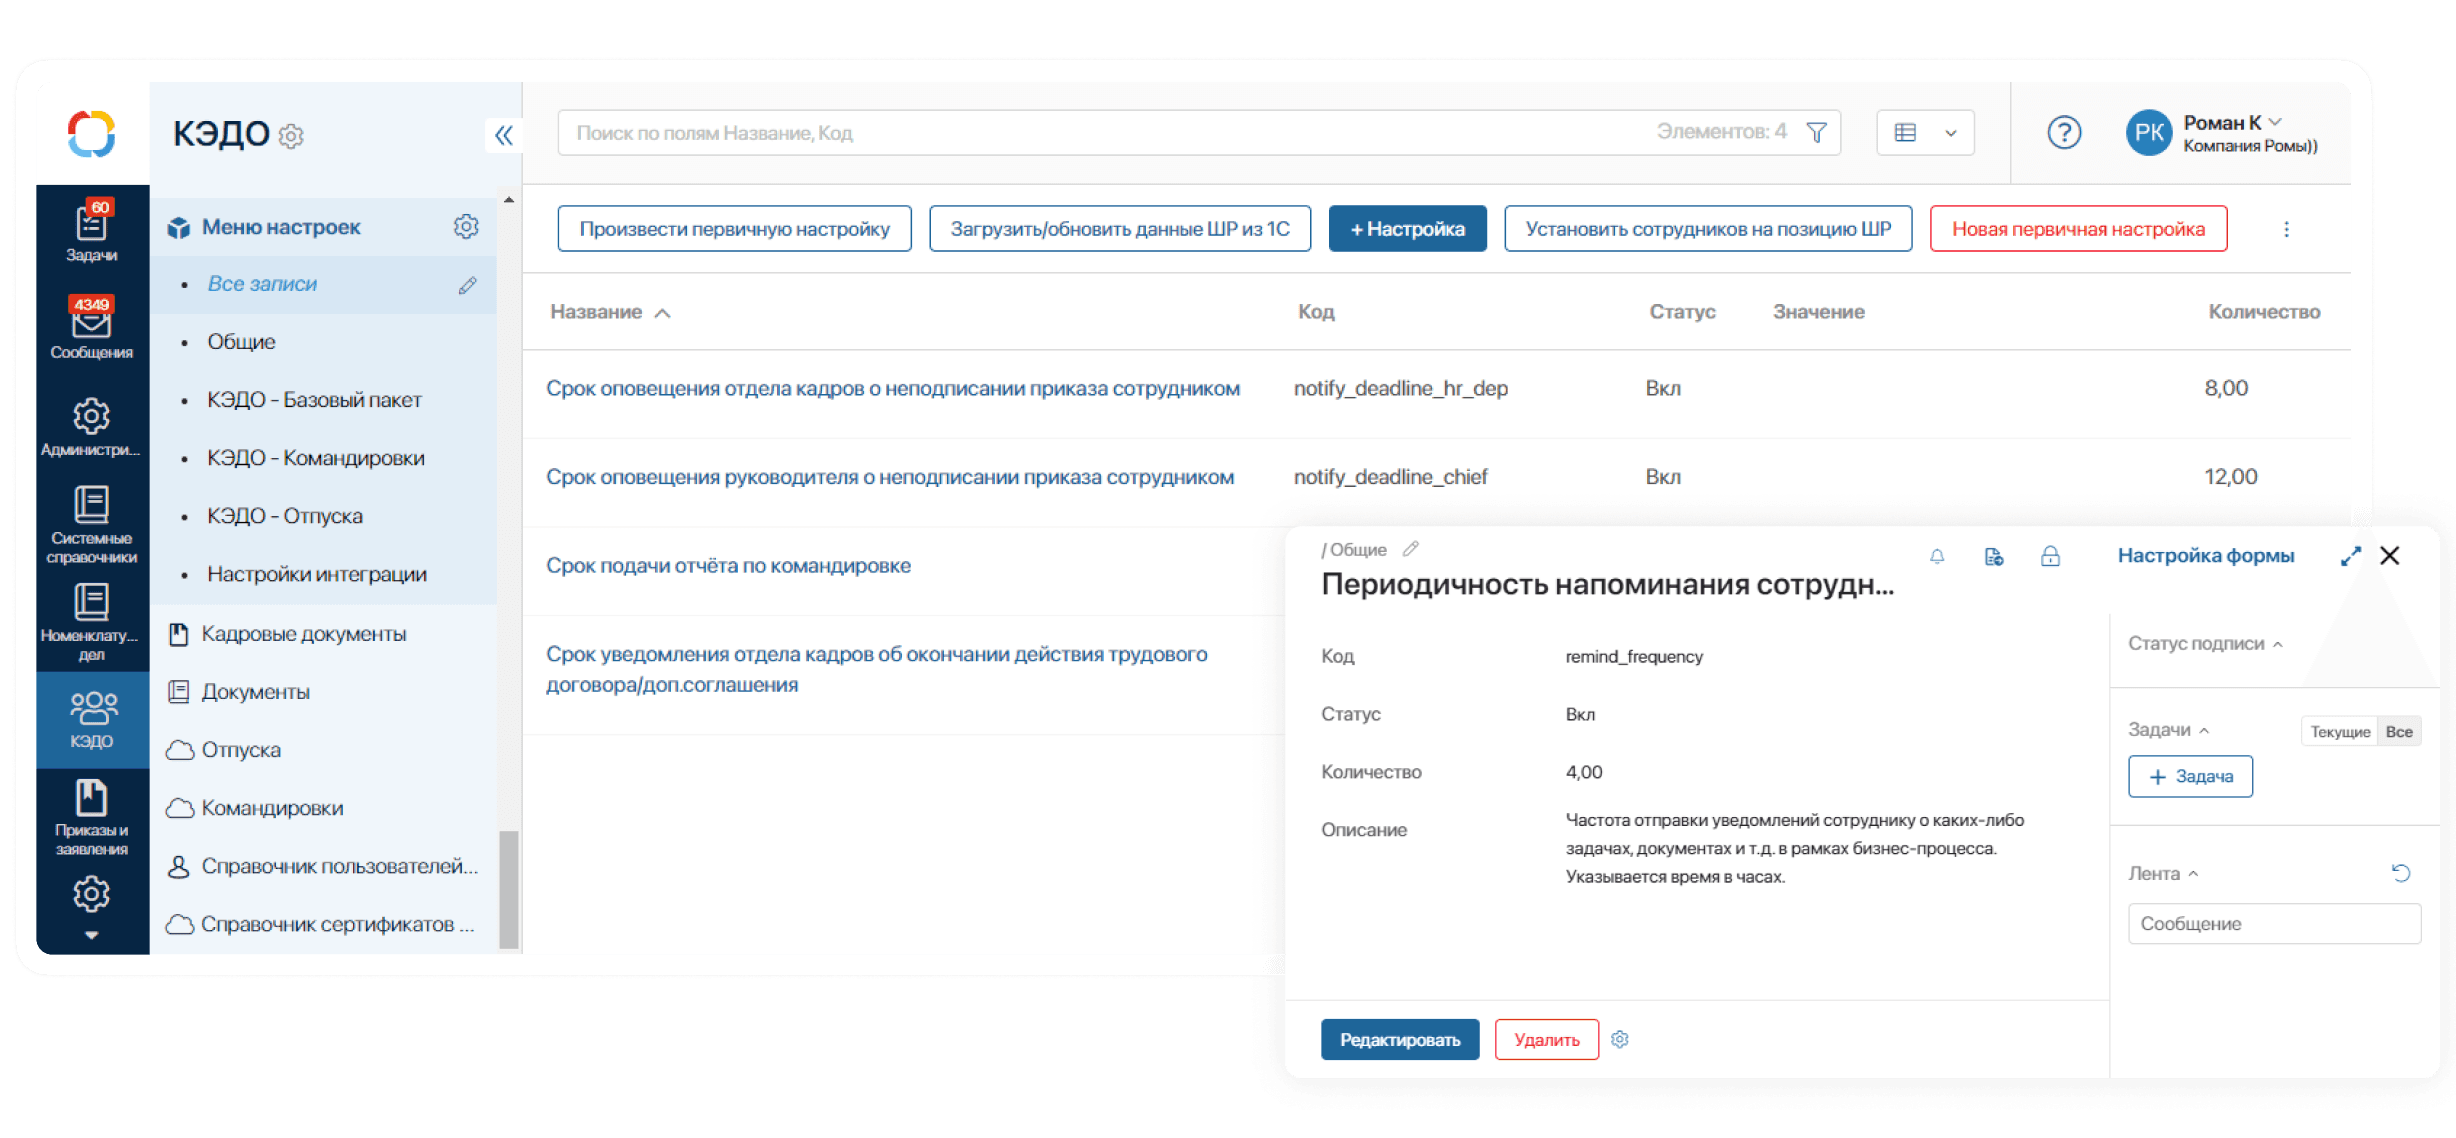This screenshot has height=1138, width=2456.
Task: Expand the form to full screen
Action: tap(2350, 556)
